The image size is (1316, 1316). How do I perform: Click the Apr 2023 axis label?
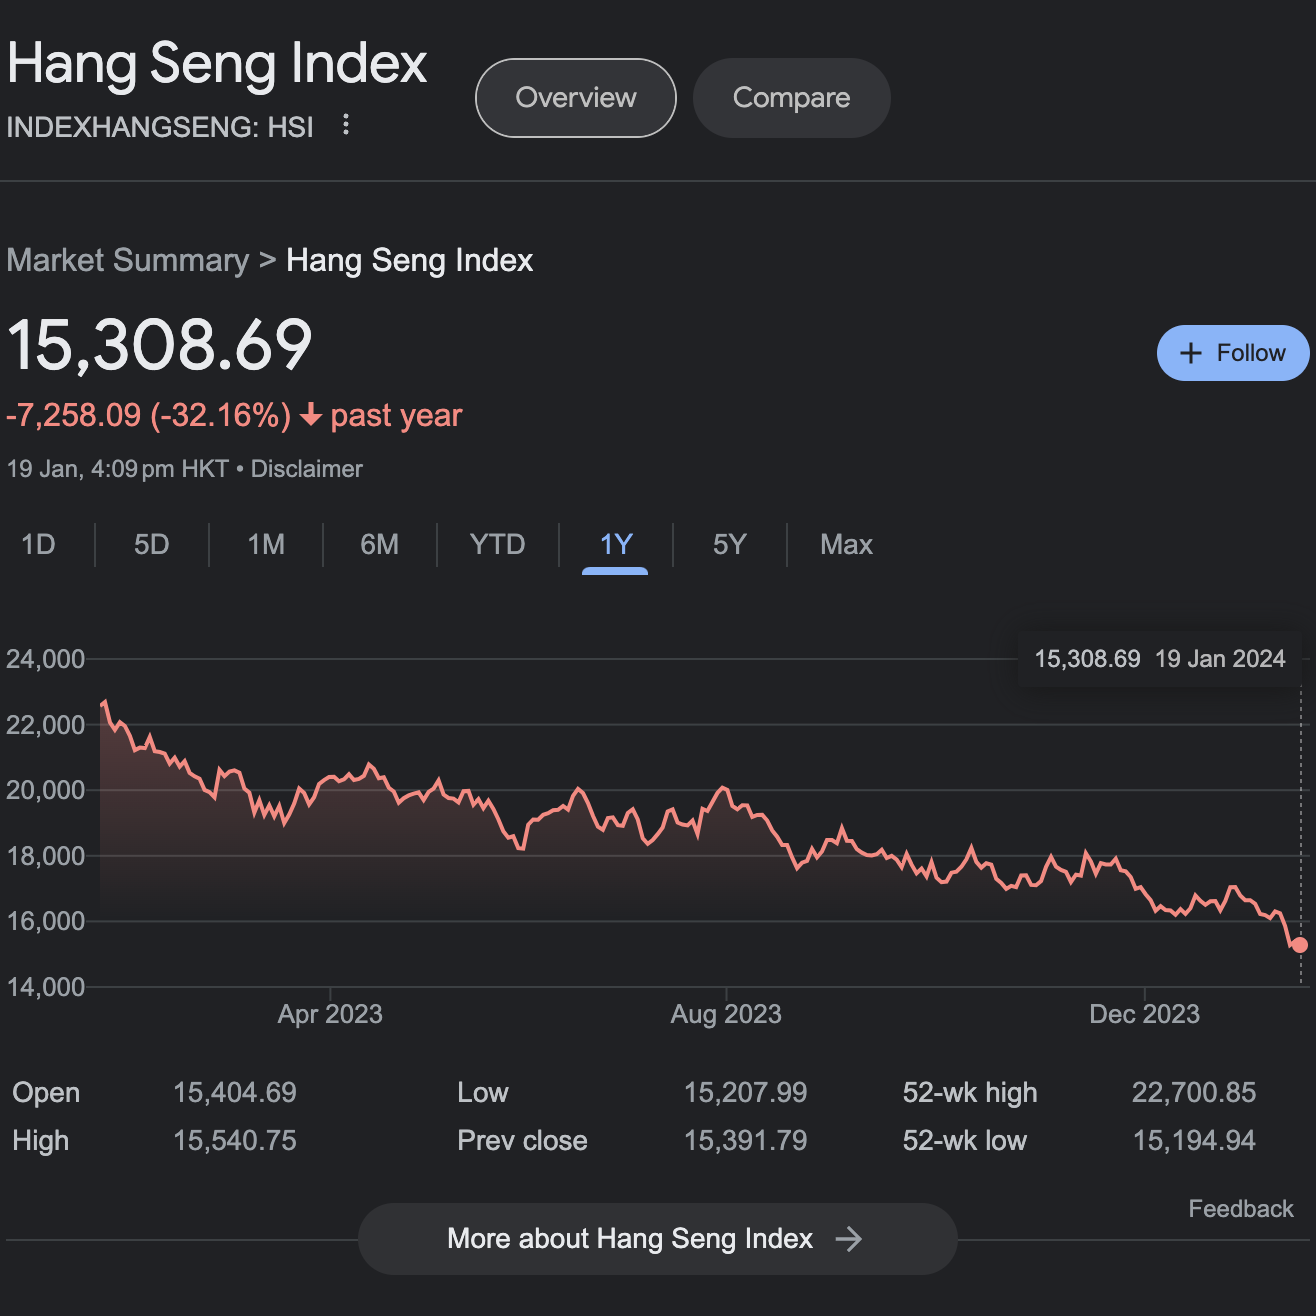[330, 1014]
